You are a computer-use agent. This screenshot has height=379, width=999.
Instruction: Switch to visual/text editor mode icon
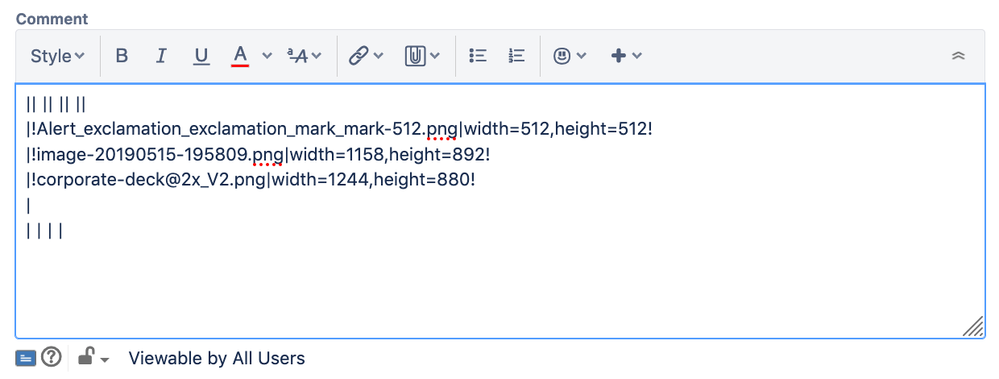pos(25,358)
